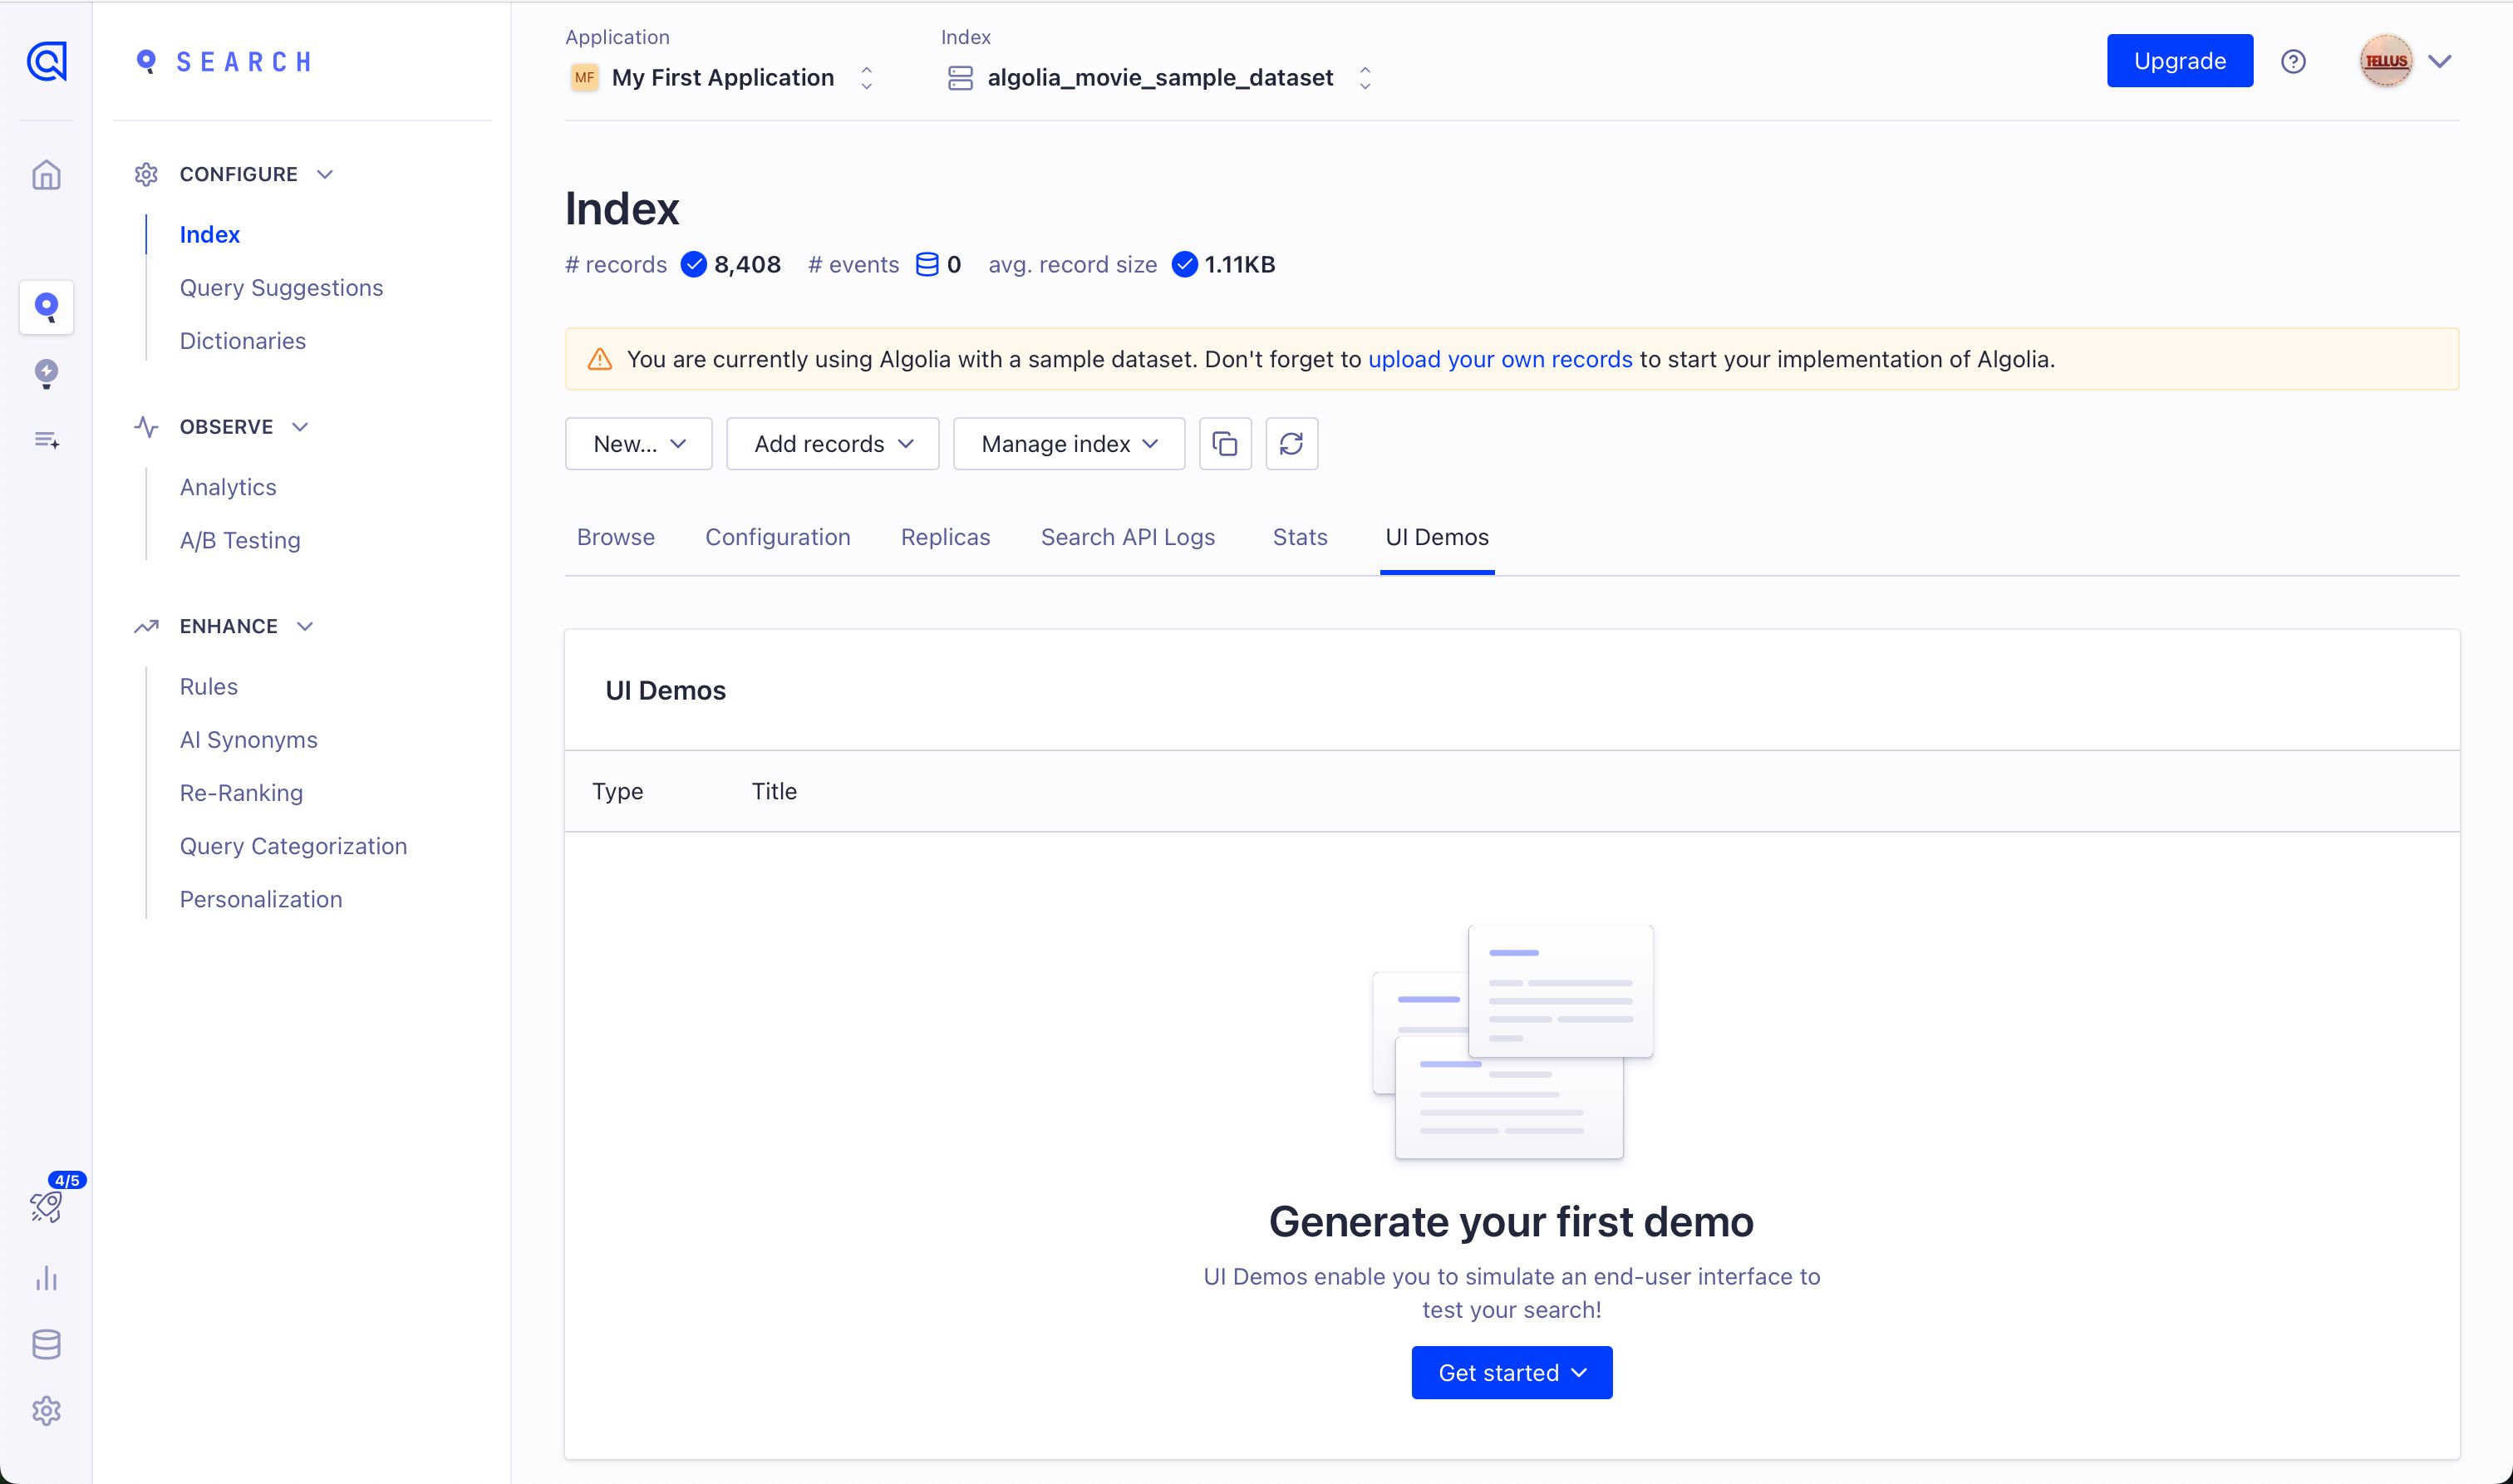
Task: Open the index selector algolia_movie_sample_dataset
Action: pos(1159,77)
